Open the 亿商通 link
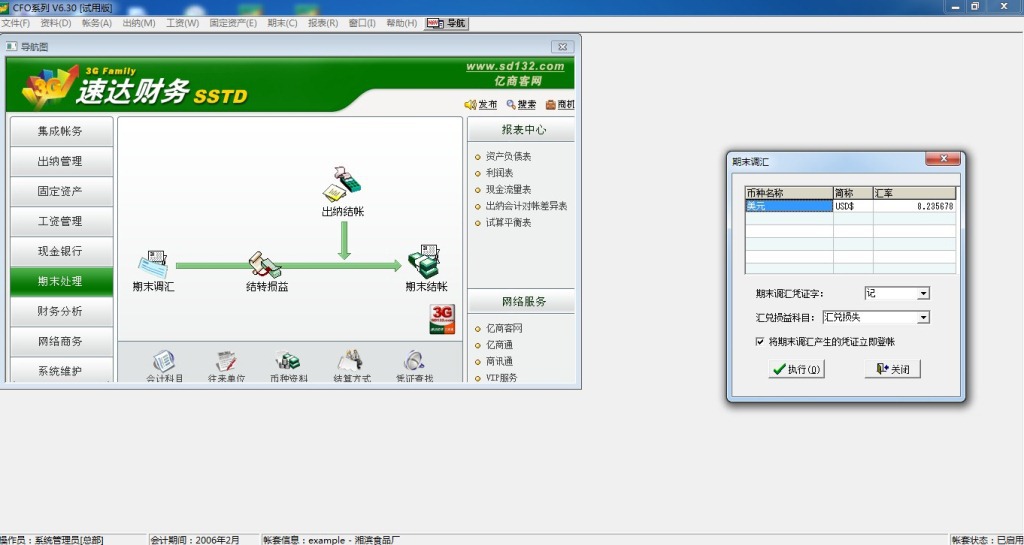The height and width of the screenshot is (545, 1024). [x=500, y=345]
